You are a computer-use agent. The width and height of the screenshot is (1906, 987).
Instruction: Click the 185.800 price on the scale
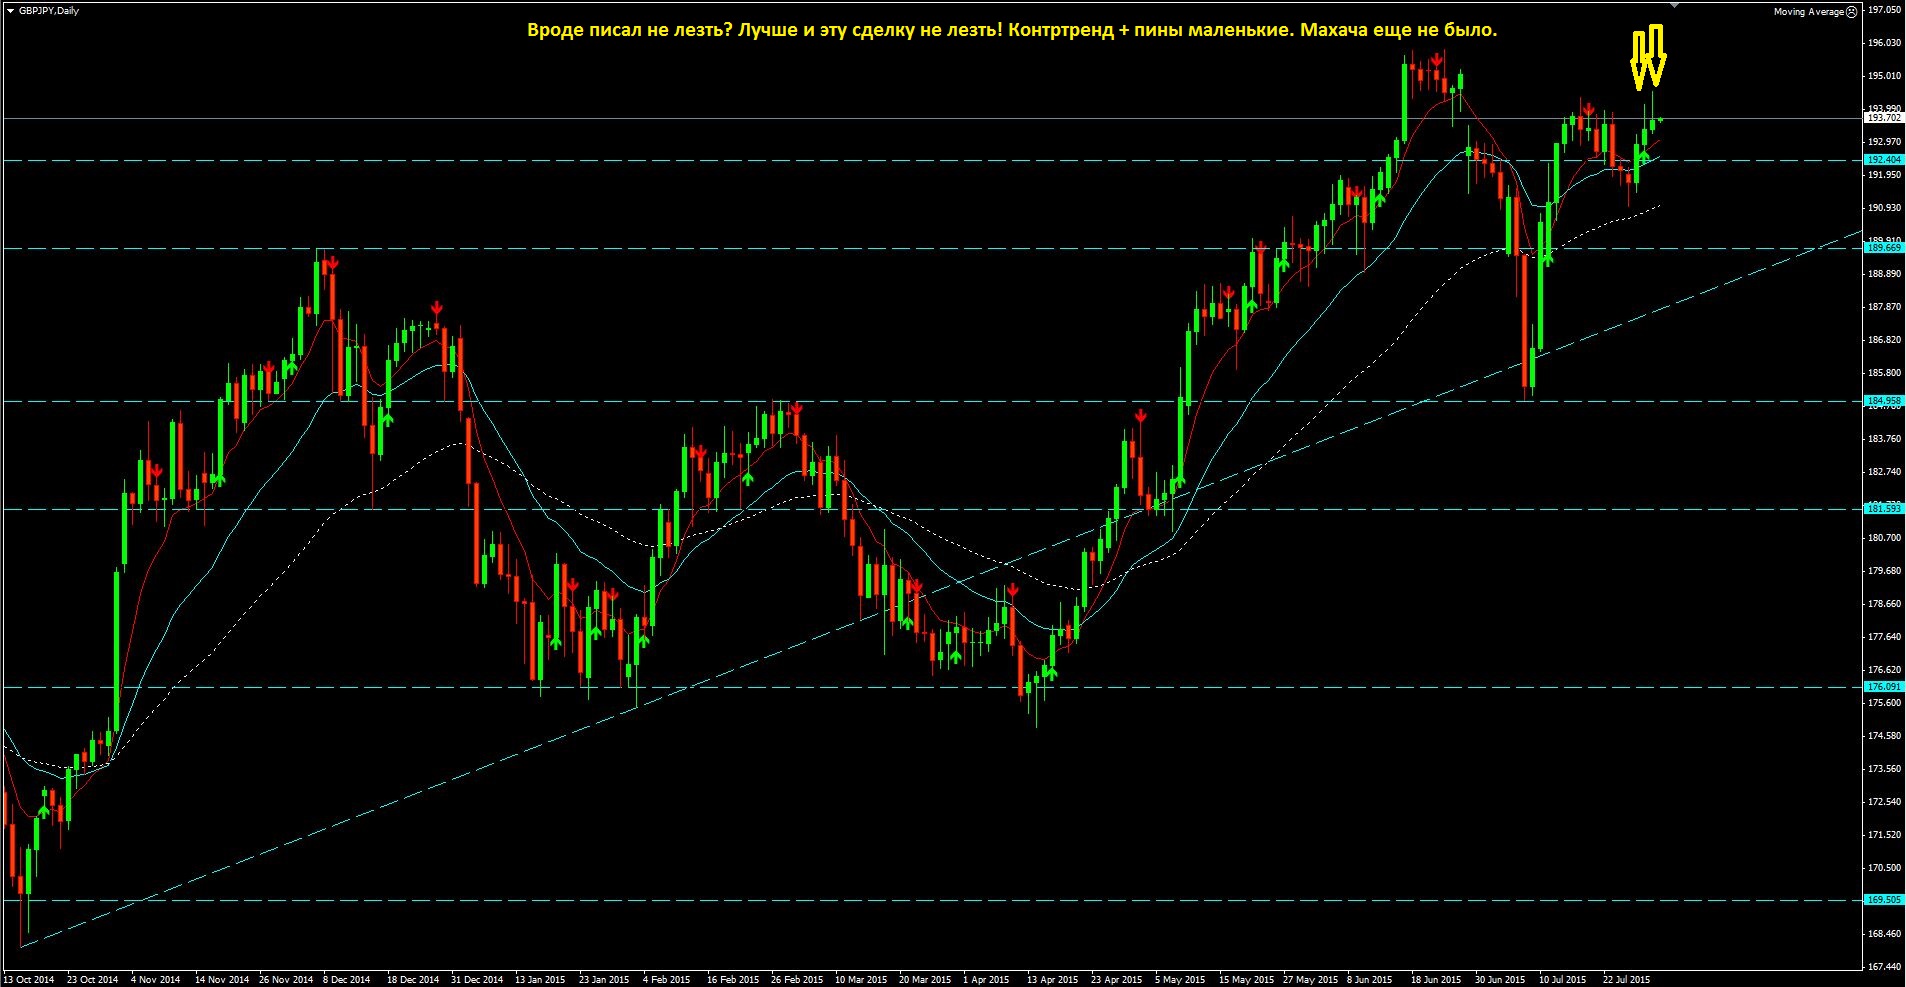point(1884,373)
